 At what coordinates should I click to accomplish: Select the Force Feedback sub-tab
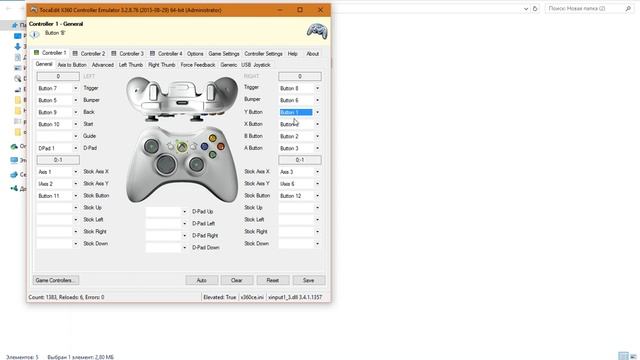[x=198, y=65]
